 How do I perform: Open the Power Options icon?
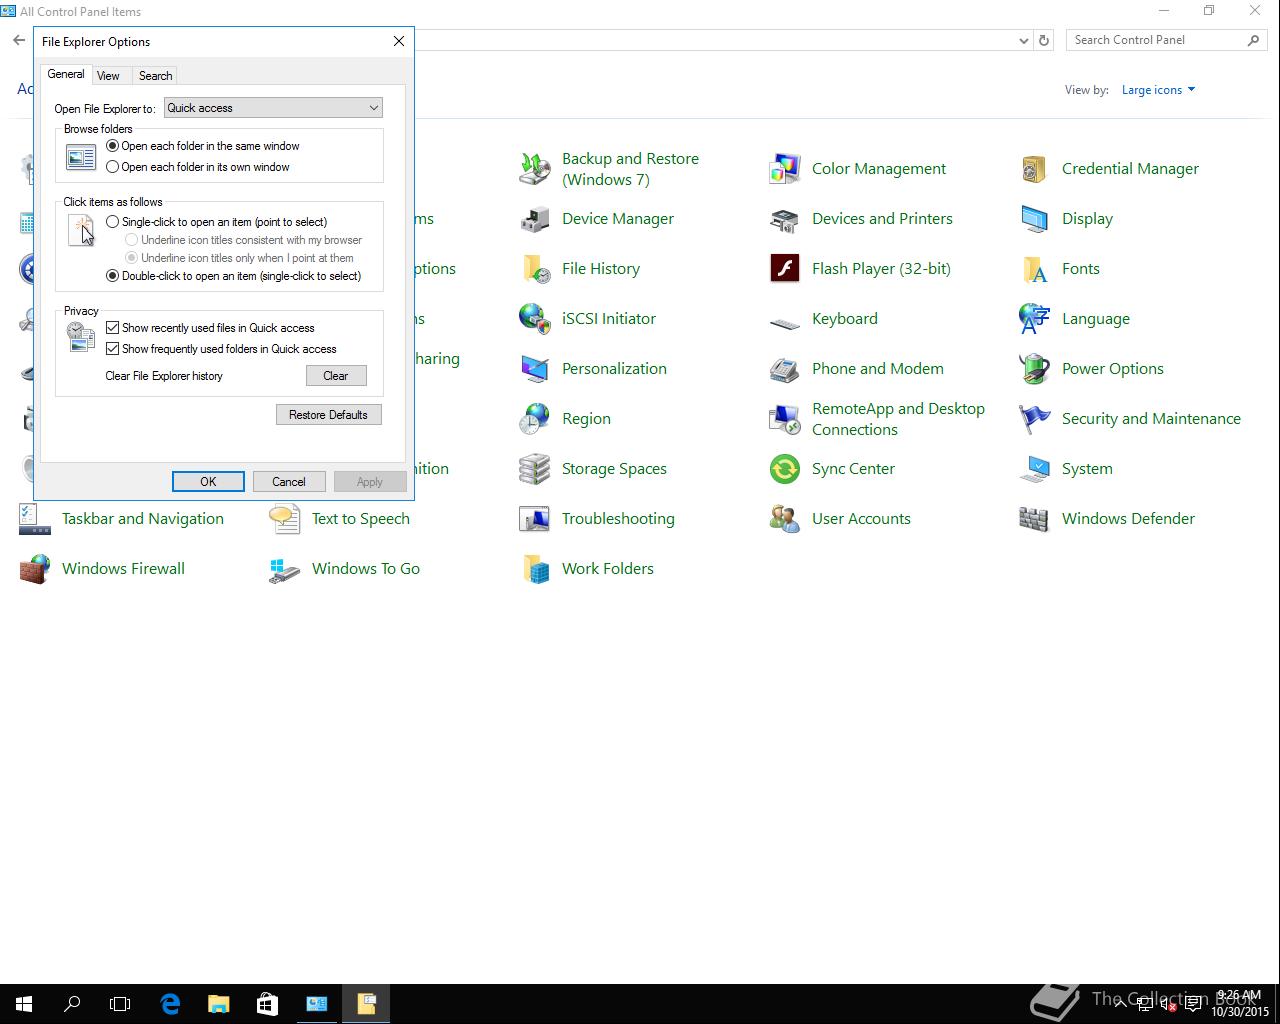click(x=1035, y=369)
